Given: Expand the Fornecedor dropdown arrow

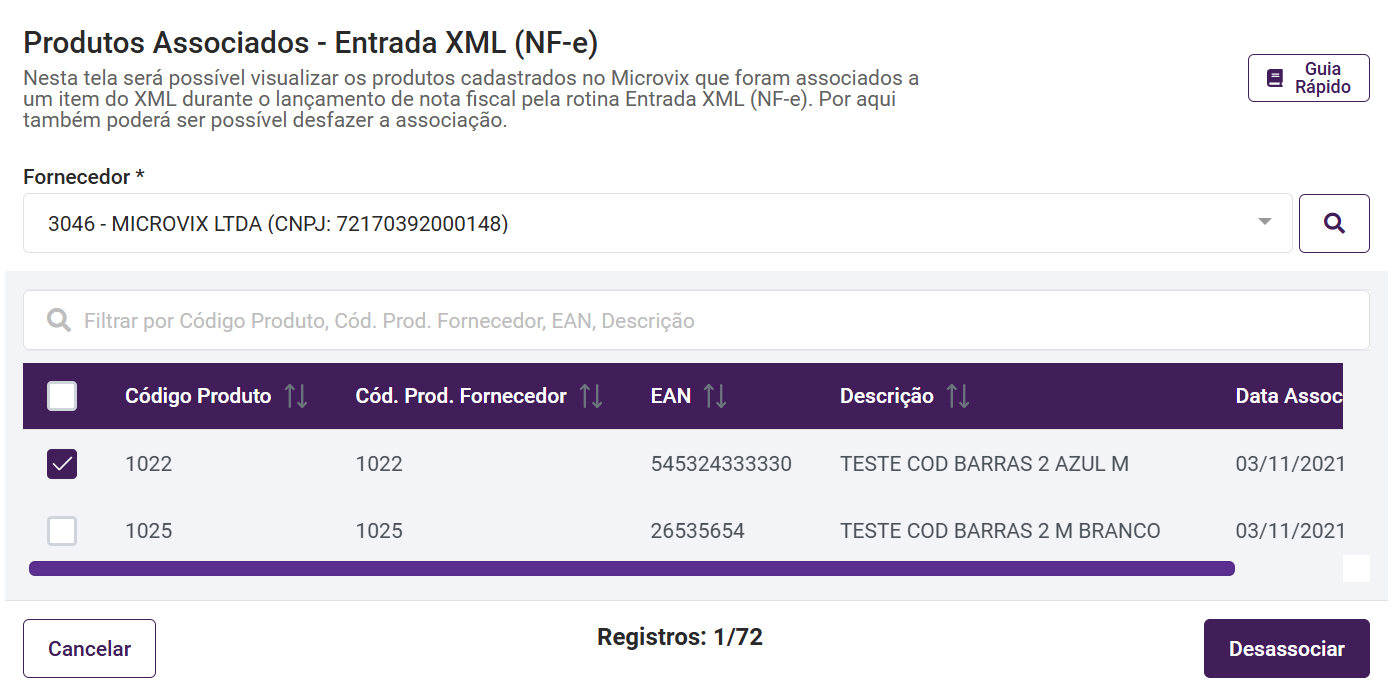Looking at the screenshot, I should [x=1265, y=222].
